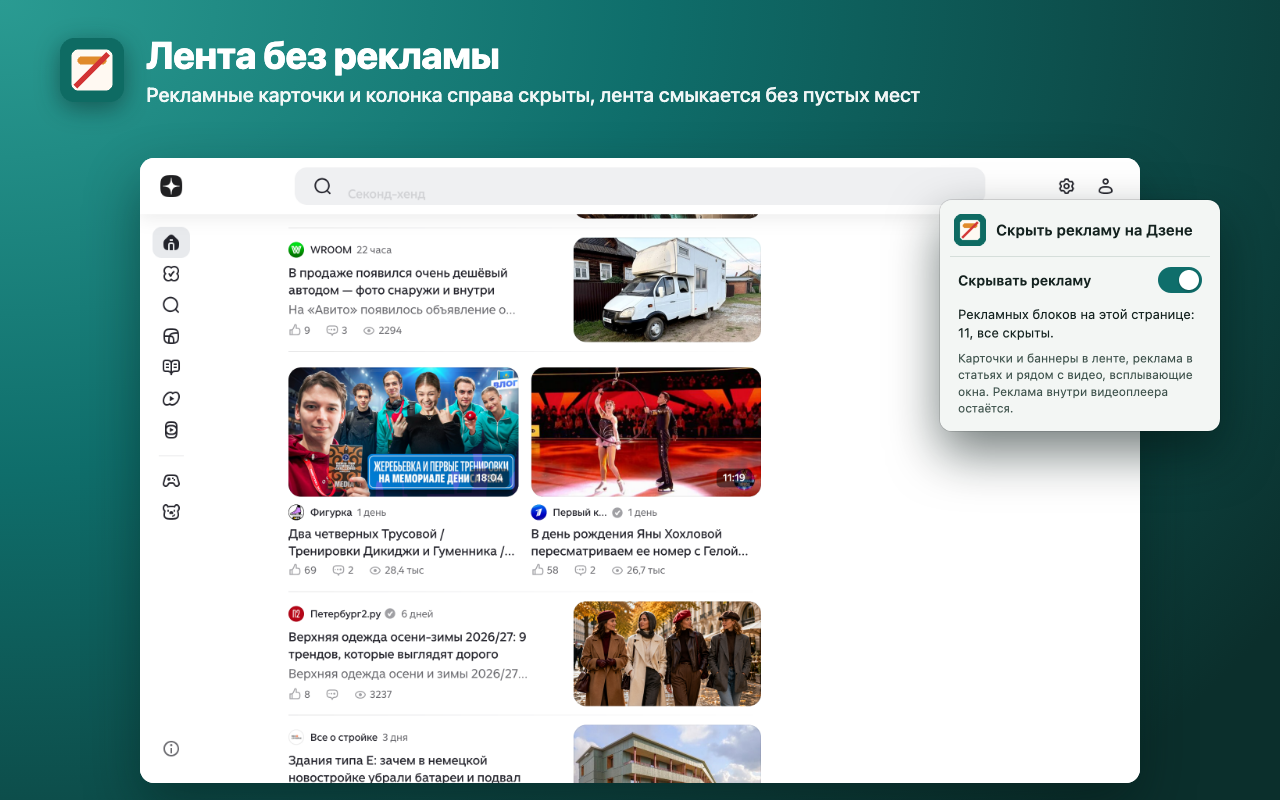Toggle the Скрывать рекламу switch off
This screenshot has width=1280, height=800.
1180,280
